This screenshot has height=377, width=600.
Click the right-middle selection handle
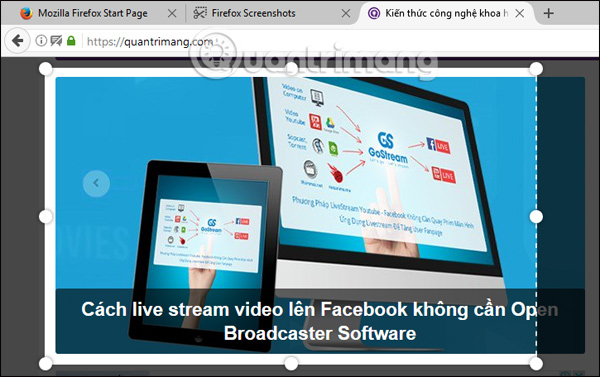pyautogui.click(x=536, y=217)
